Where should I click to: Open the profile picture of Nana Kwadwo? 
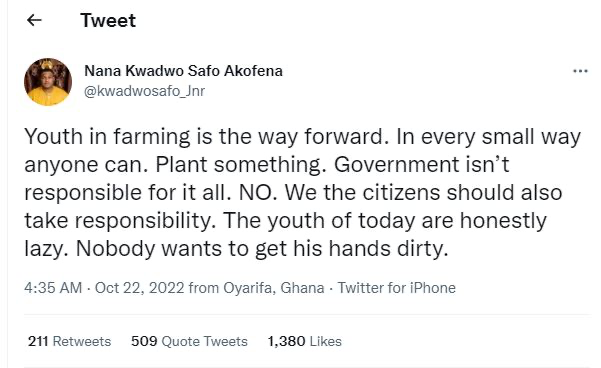pyautogui.click(x=48, y=82)
